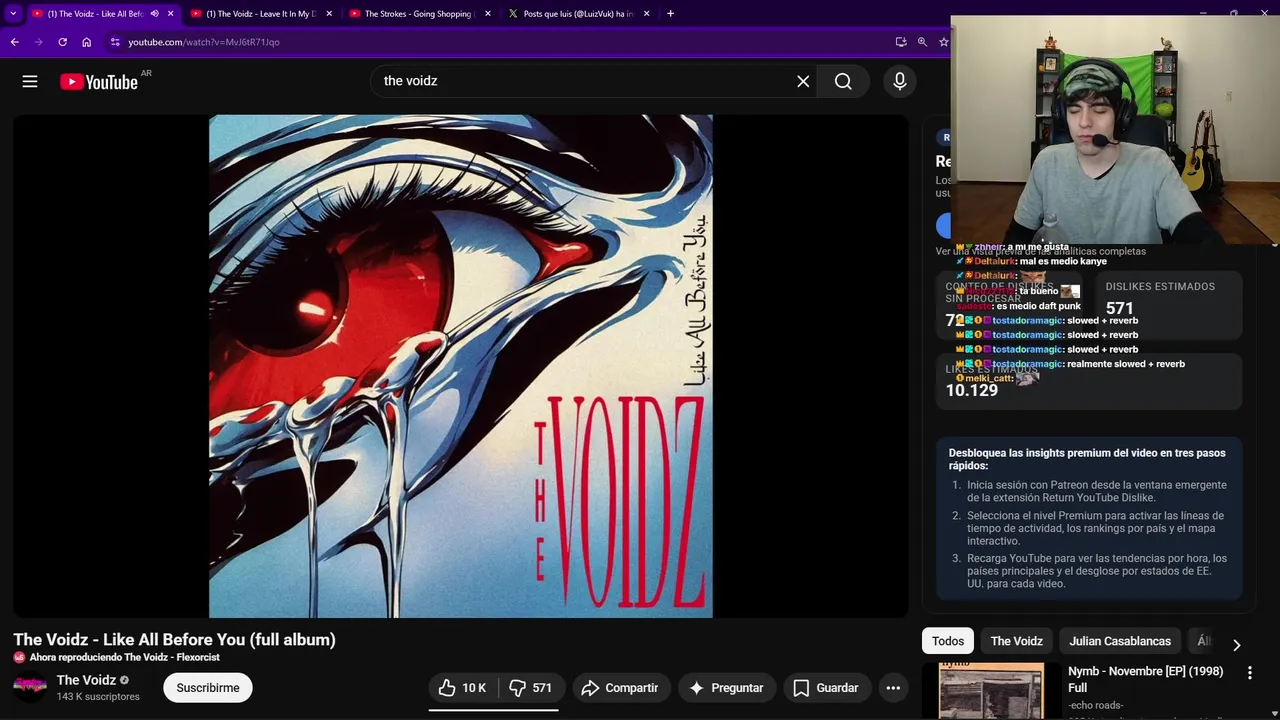Close the Leave It In My Dreams tab
Screen dimensions: 1280x720
[329, 13]
